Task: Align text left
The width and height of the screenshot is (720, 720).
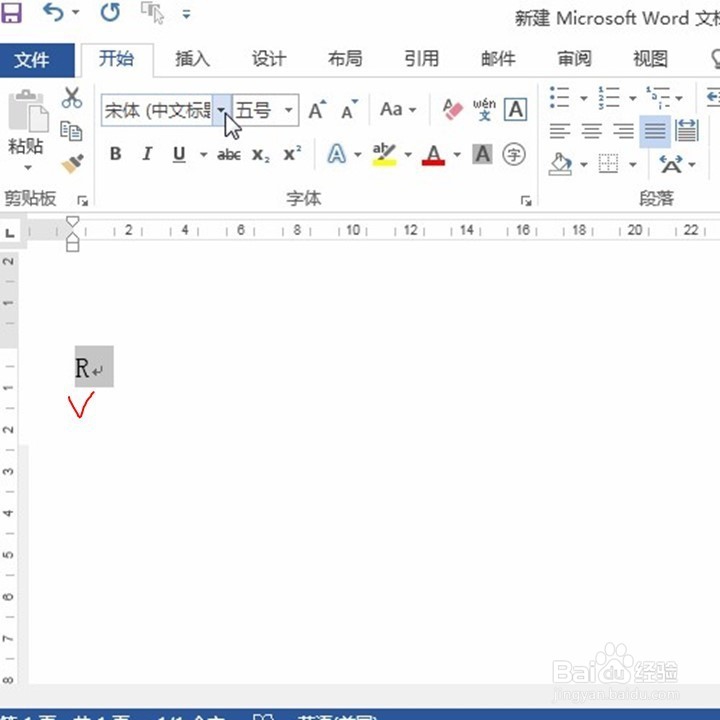Action: pyautogui.click(x=560, y=131)
